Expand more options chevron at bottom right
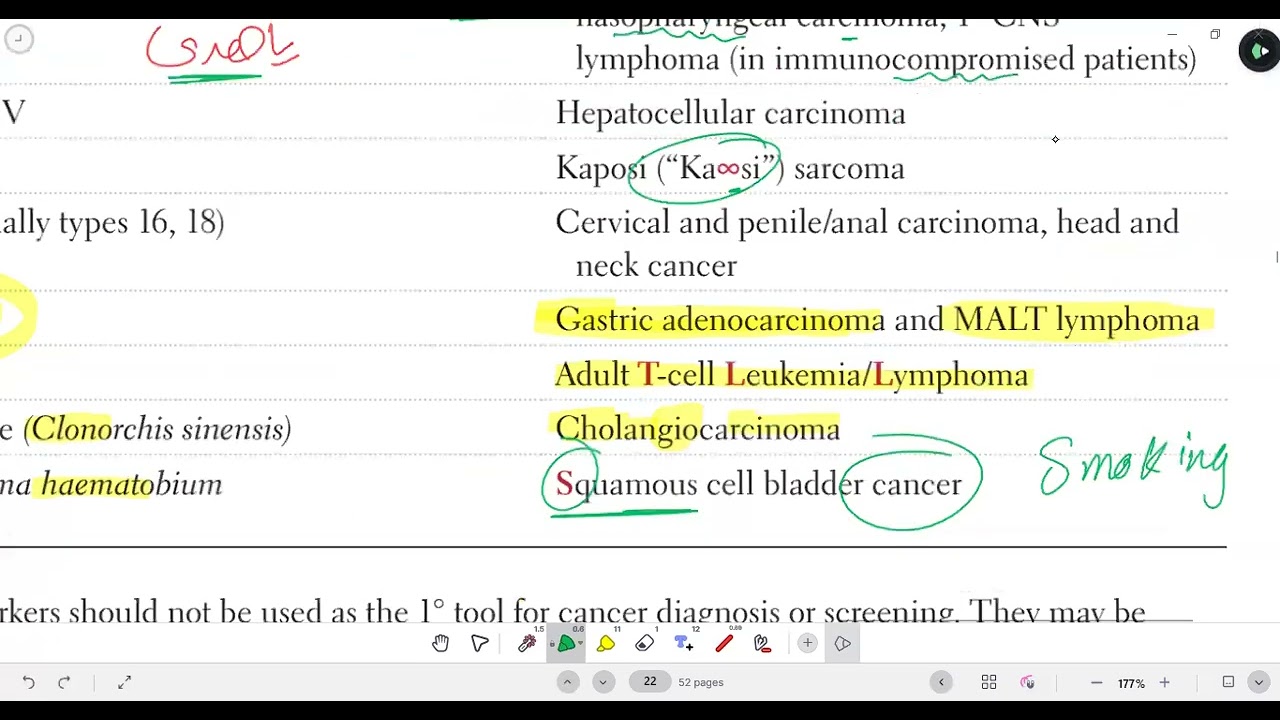The width and height of the screenshot is (1280, 720). [x=1259, y=682]
